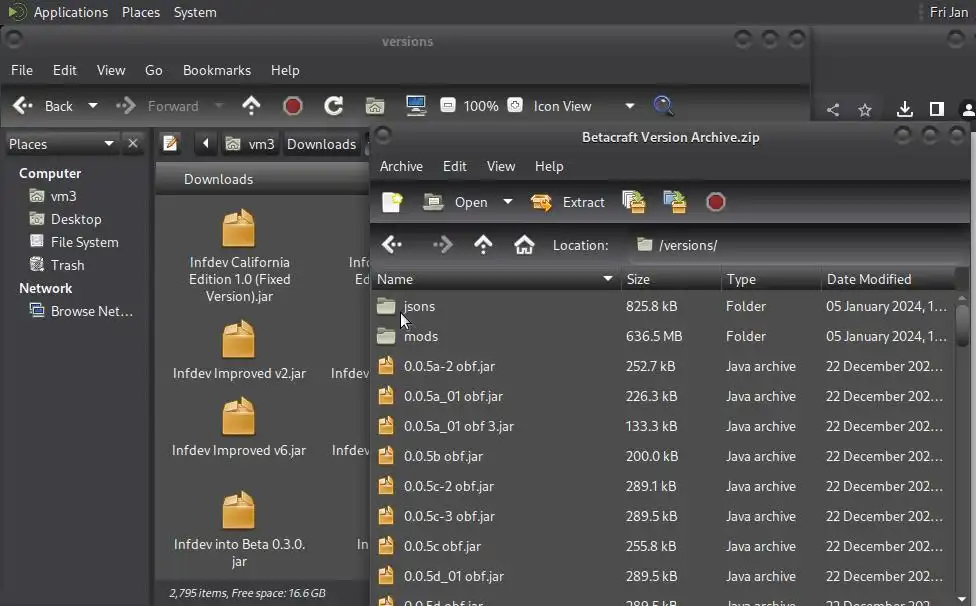The image size is (976, 606).
Task: Click the zoom out button beside 100%
Action: [448, 105]
